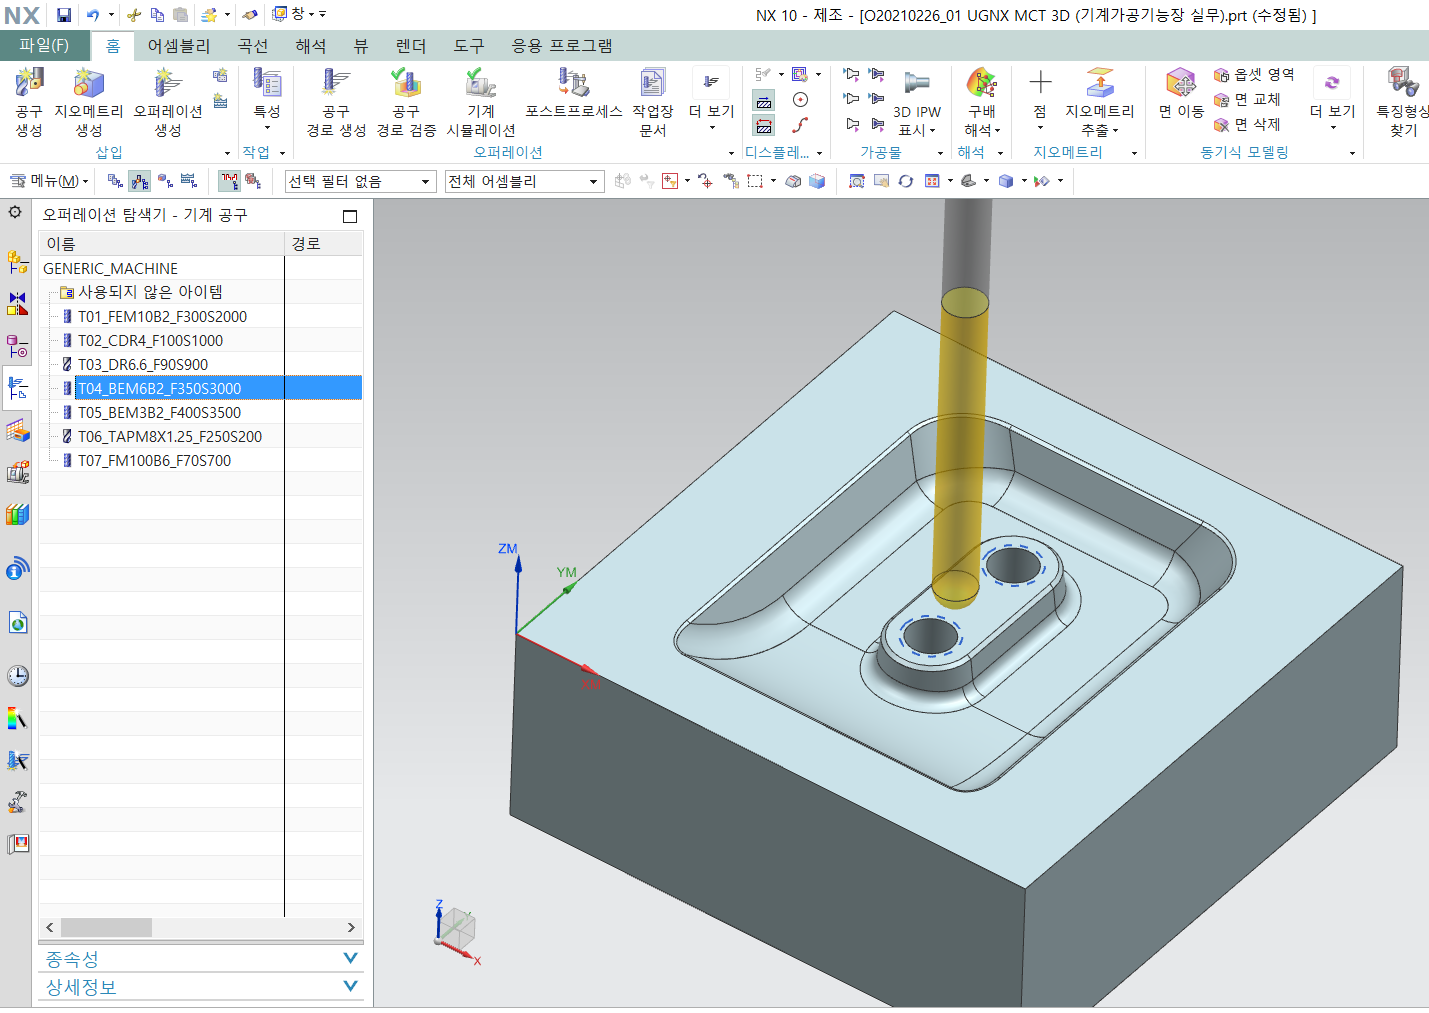The height and width of the screenshot is (1013, 1429).
Task: Click 면 삭제 button
Action: click(x=1247, y=125)
